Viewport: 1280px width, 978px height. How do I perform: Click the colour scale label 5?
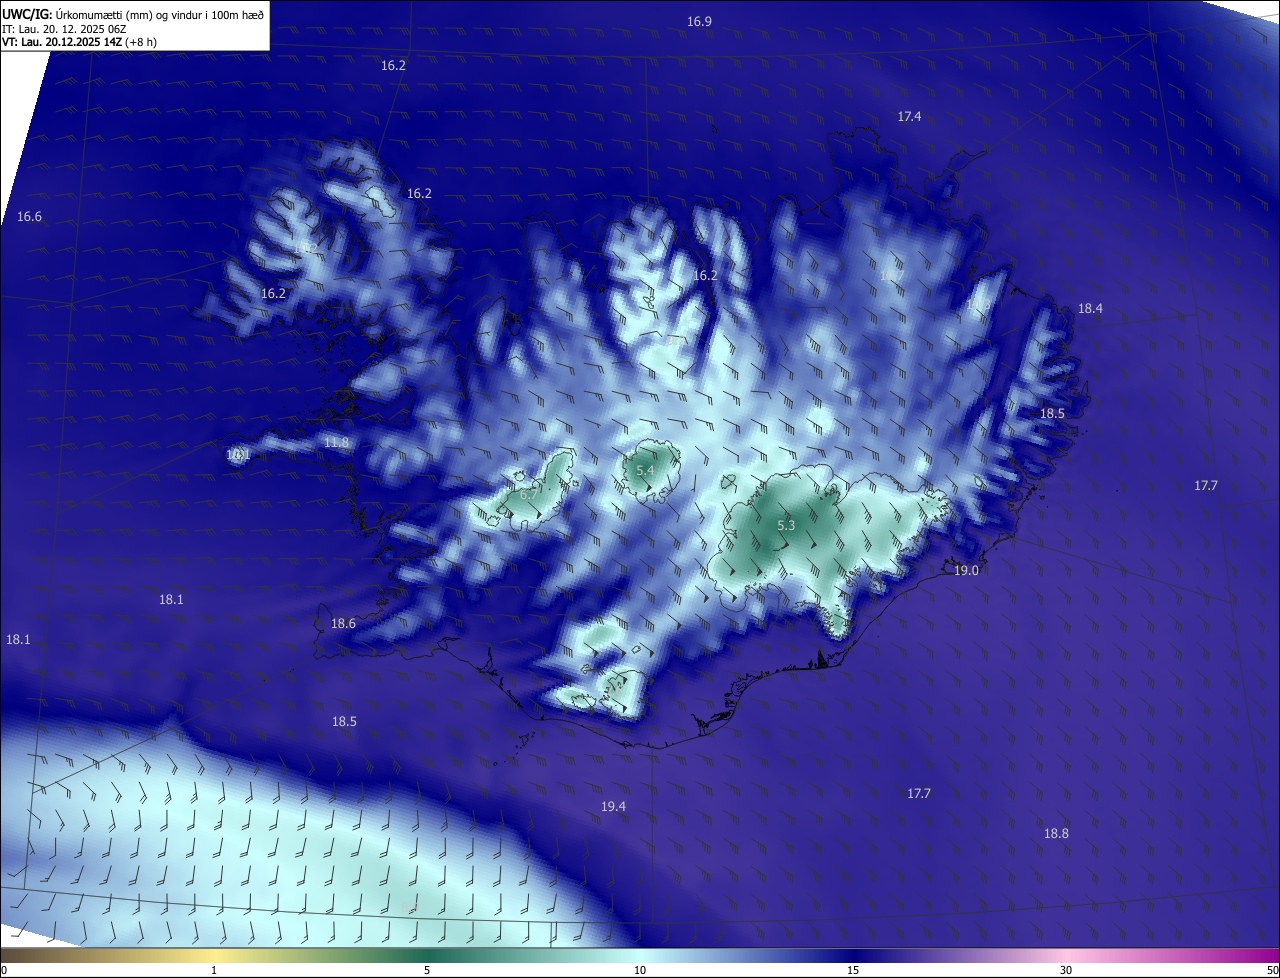coord(427,971)
